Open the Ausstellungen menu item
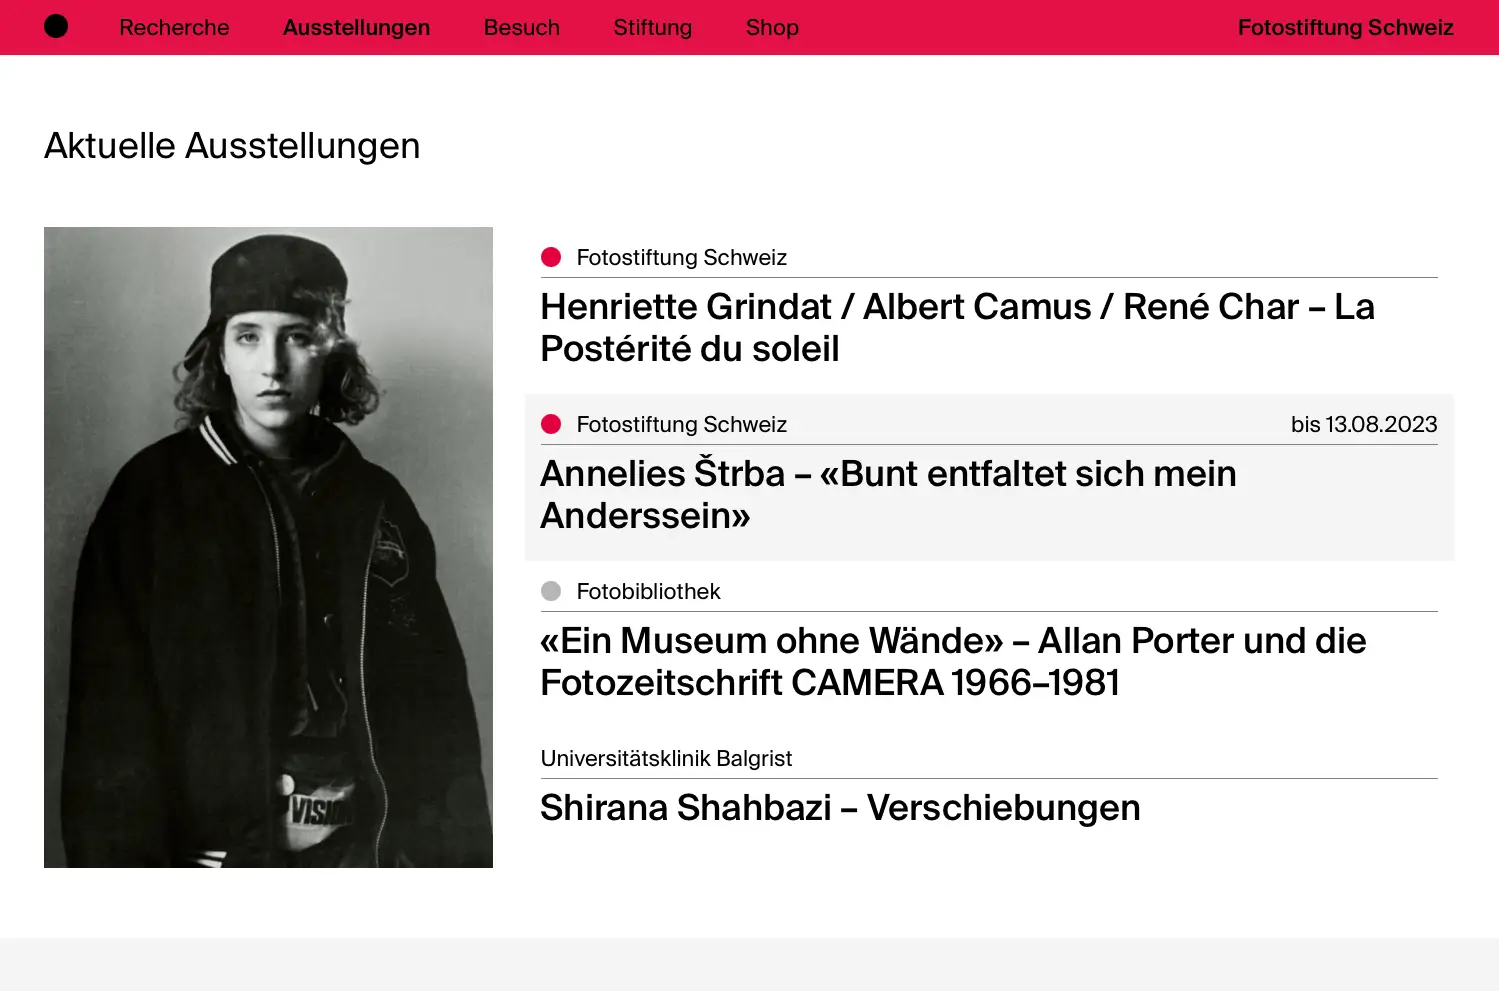 pyautogui.click(x=356, y=27)
